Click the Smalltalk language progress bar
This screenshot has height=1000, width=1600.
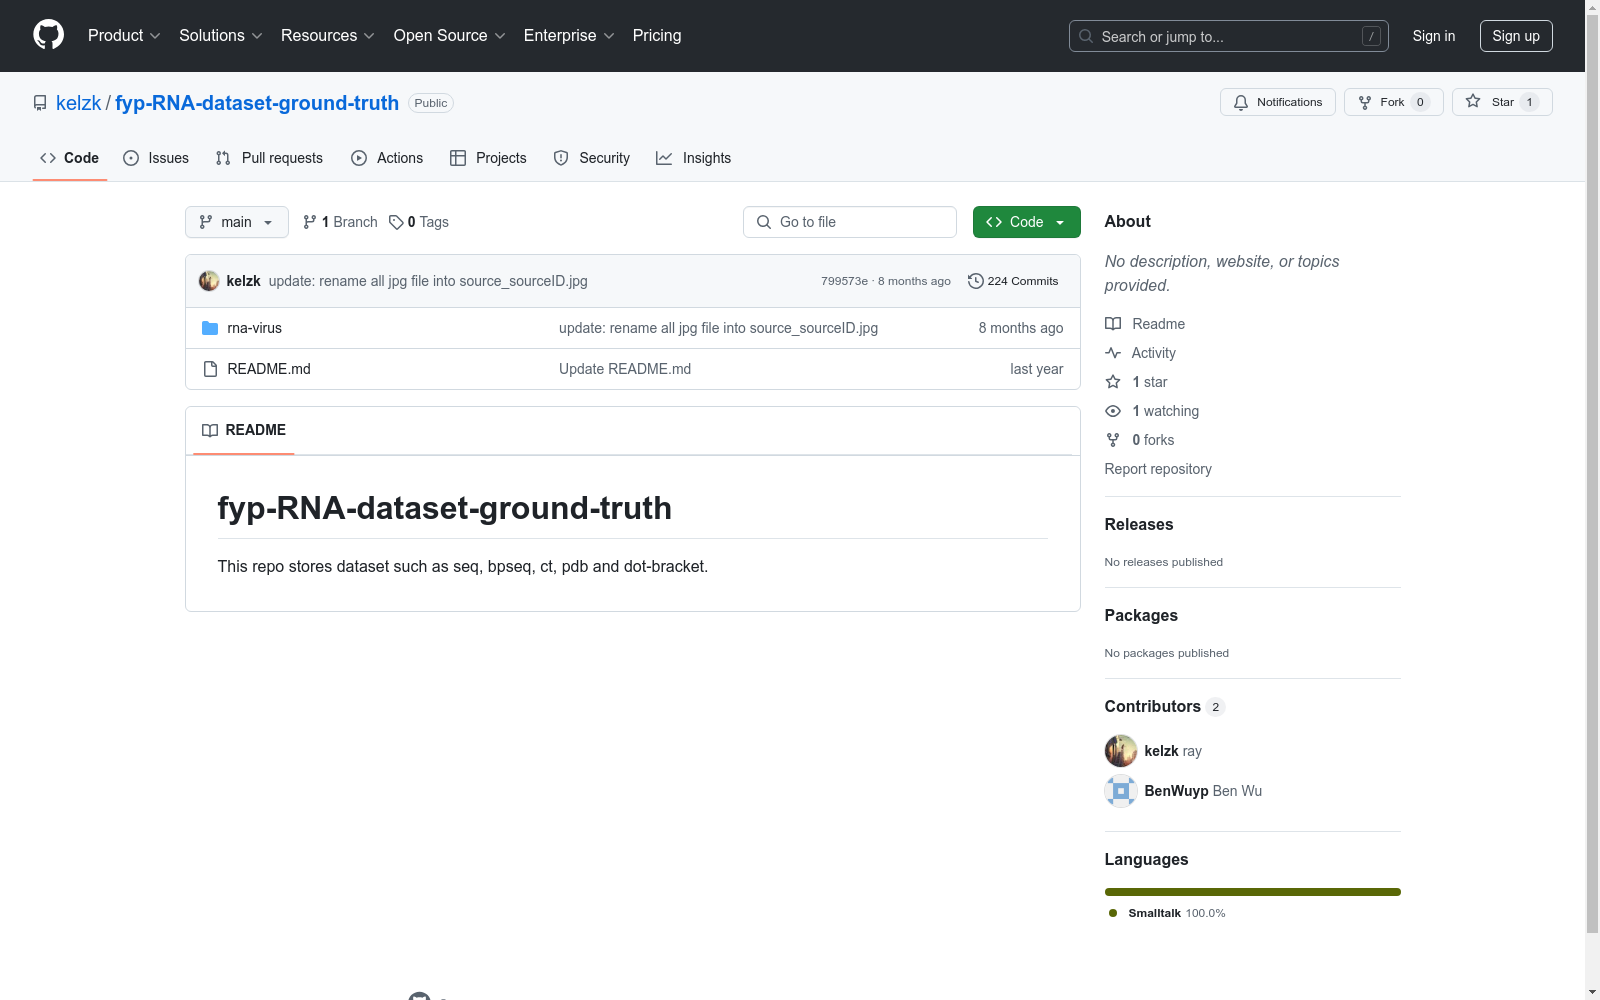coord(1253,892)
